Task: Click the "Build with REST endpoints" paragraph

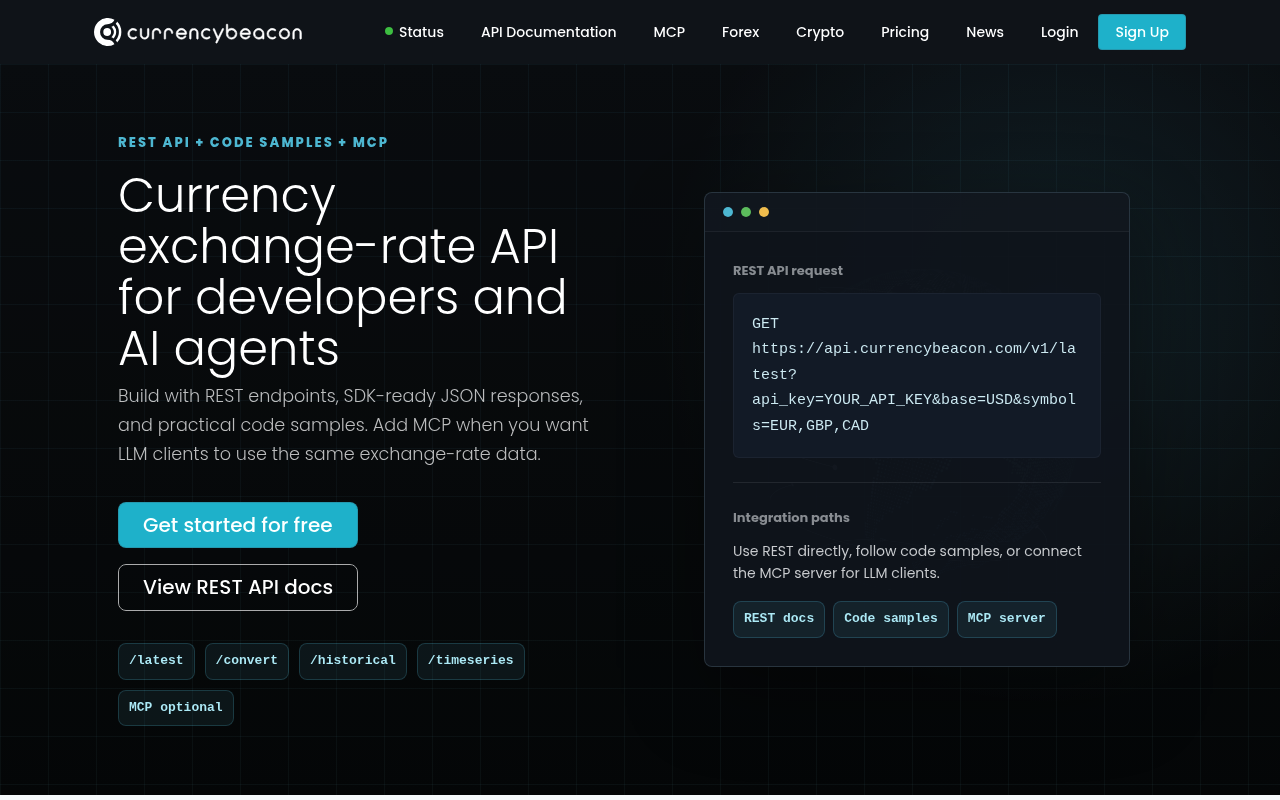Action: 353,425
